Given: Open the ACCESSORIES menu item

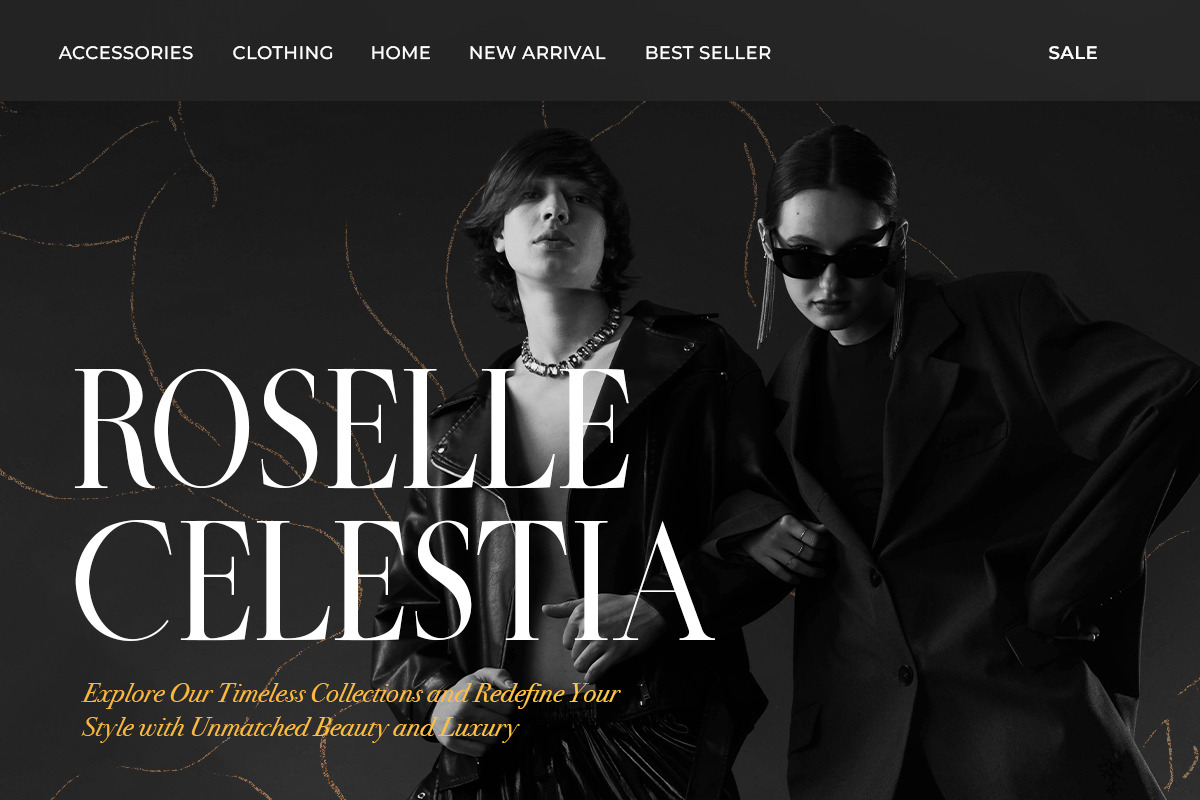Looking at the screenshot, I should tap(126, 53).
